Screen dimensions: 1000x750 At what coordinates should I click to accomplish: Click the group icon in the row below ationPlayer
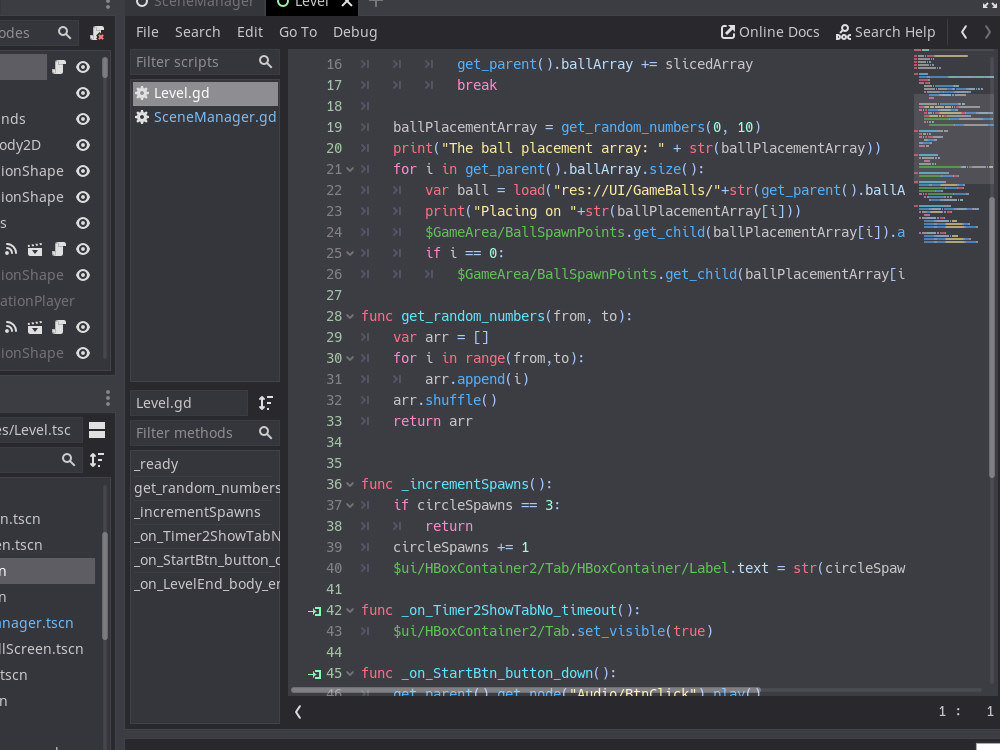35,327
